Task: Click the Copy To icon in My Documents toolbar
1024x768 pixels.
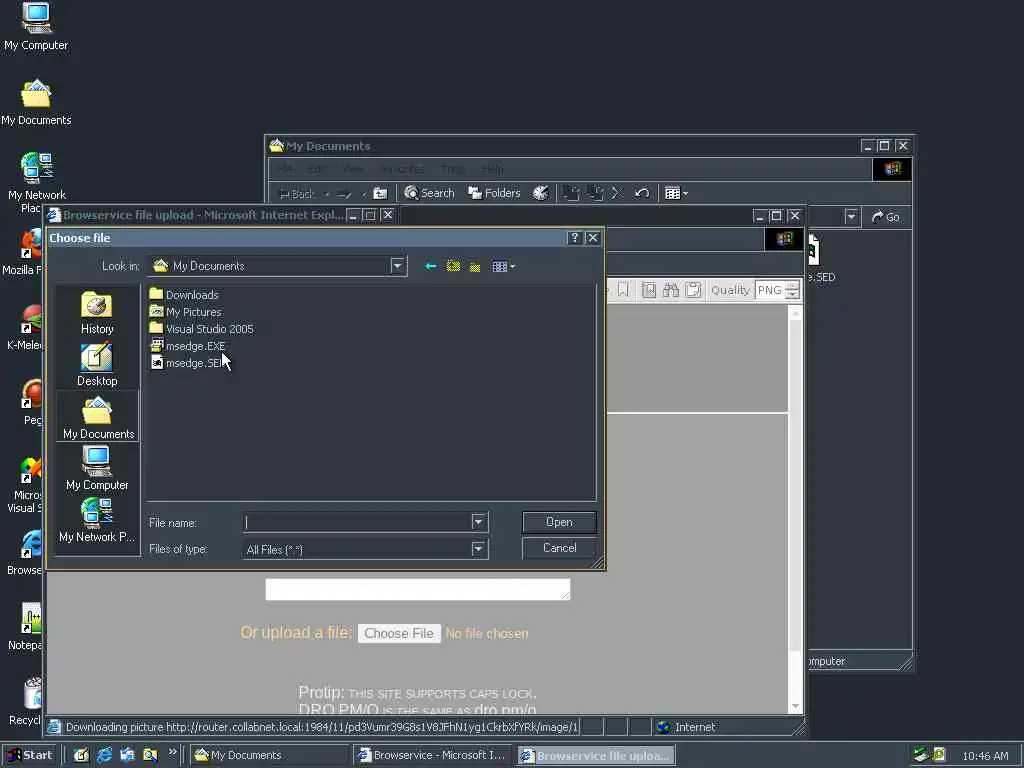Action: pos(595,193)
